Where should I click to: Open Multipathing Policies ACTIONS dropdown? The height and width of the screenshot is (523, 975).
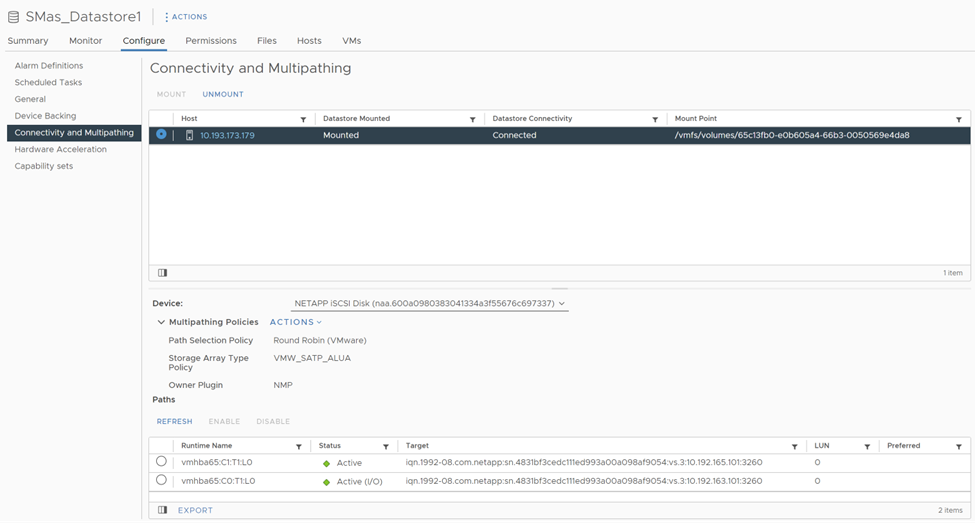tap(295, 322)
